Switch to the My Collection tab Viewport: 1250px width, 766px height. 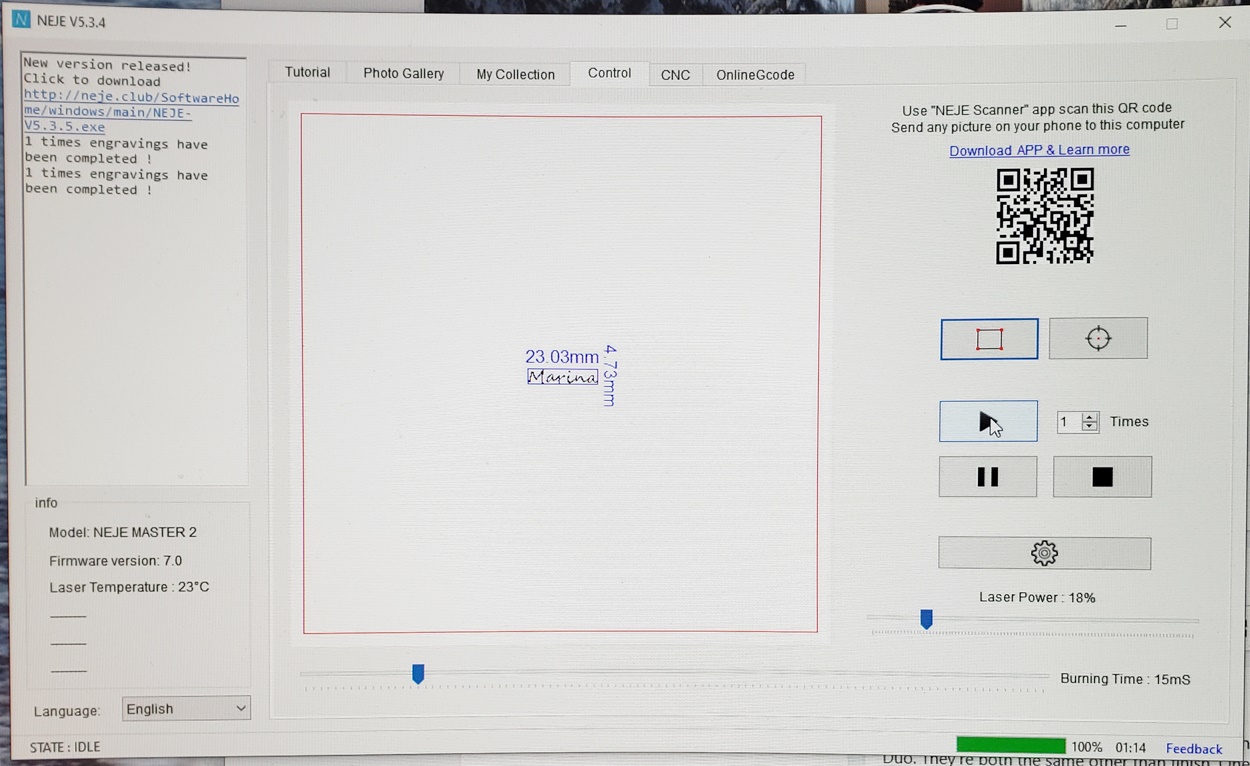tap(515, 75)
